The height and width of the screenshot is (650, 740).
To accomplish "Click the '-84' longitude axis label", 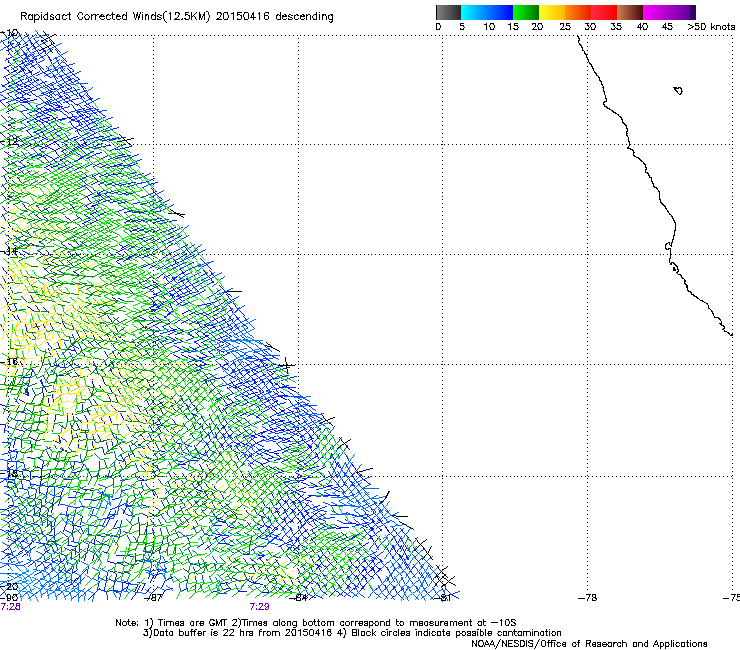I will [298, 598].
